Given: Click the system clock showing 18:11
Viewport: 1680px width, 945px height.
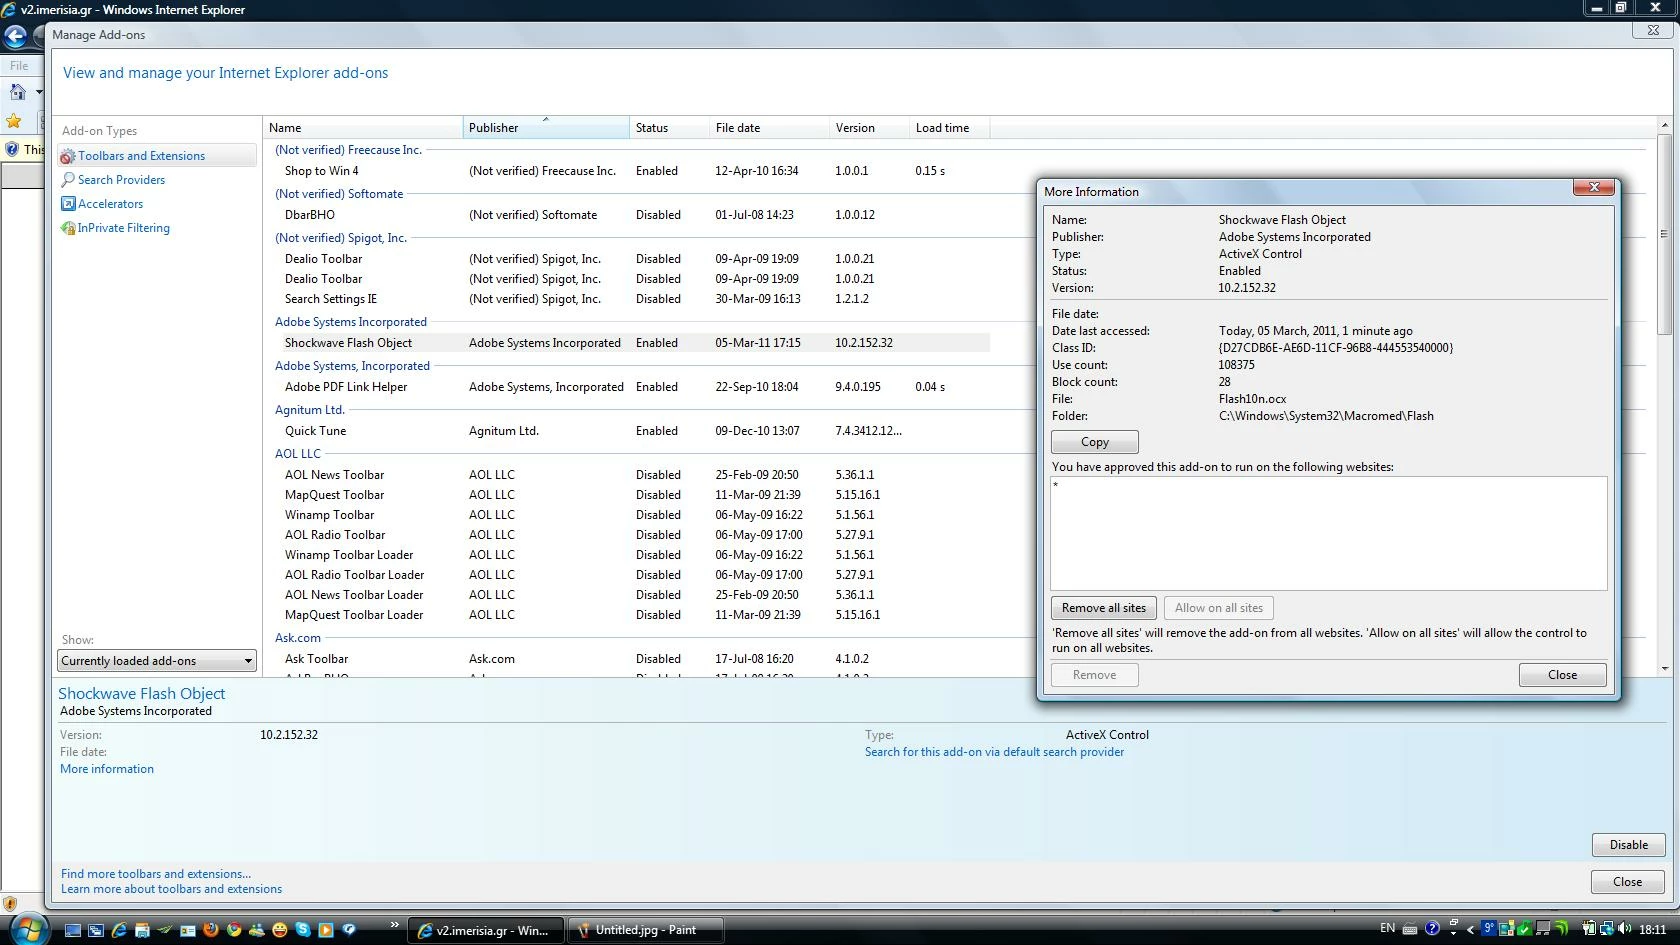Looking at the screenshot, I should point(1652,929).
